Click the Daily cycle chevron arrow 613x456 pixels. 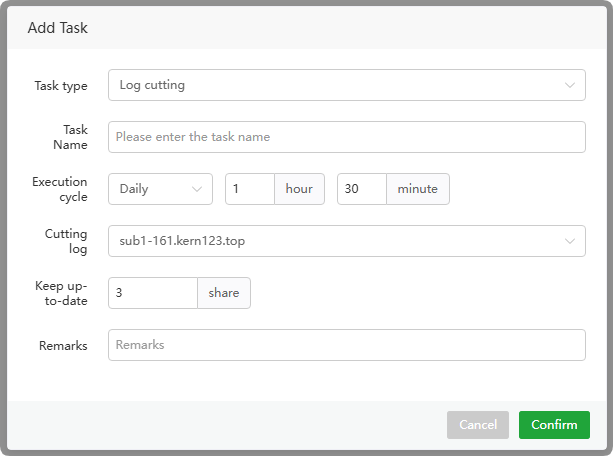(x=196, y=189)
